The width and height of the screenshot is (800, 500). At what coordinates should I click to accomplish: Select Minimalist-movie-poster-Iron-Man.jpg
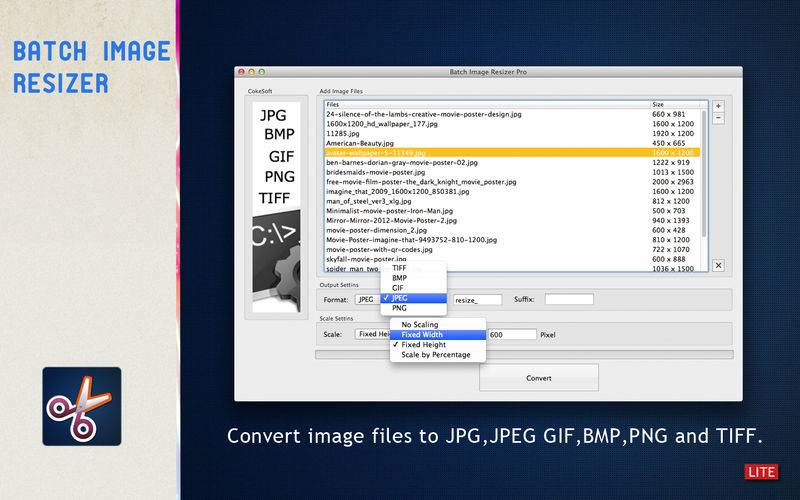(512, 211)
